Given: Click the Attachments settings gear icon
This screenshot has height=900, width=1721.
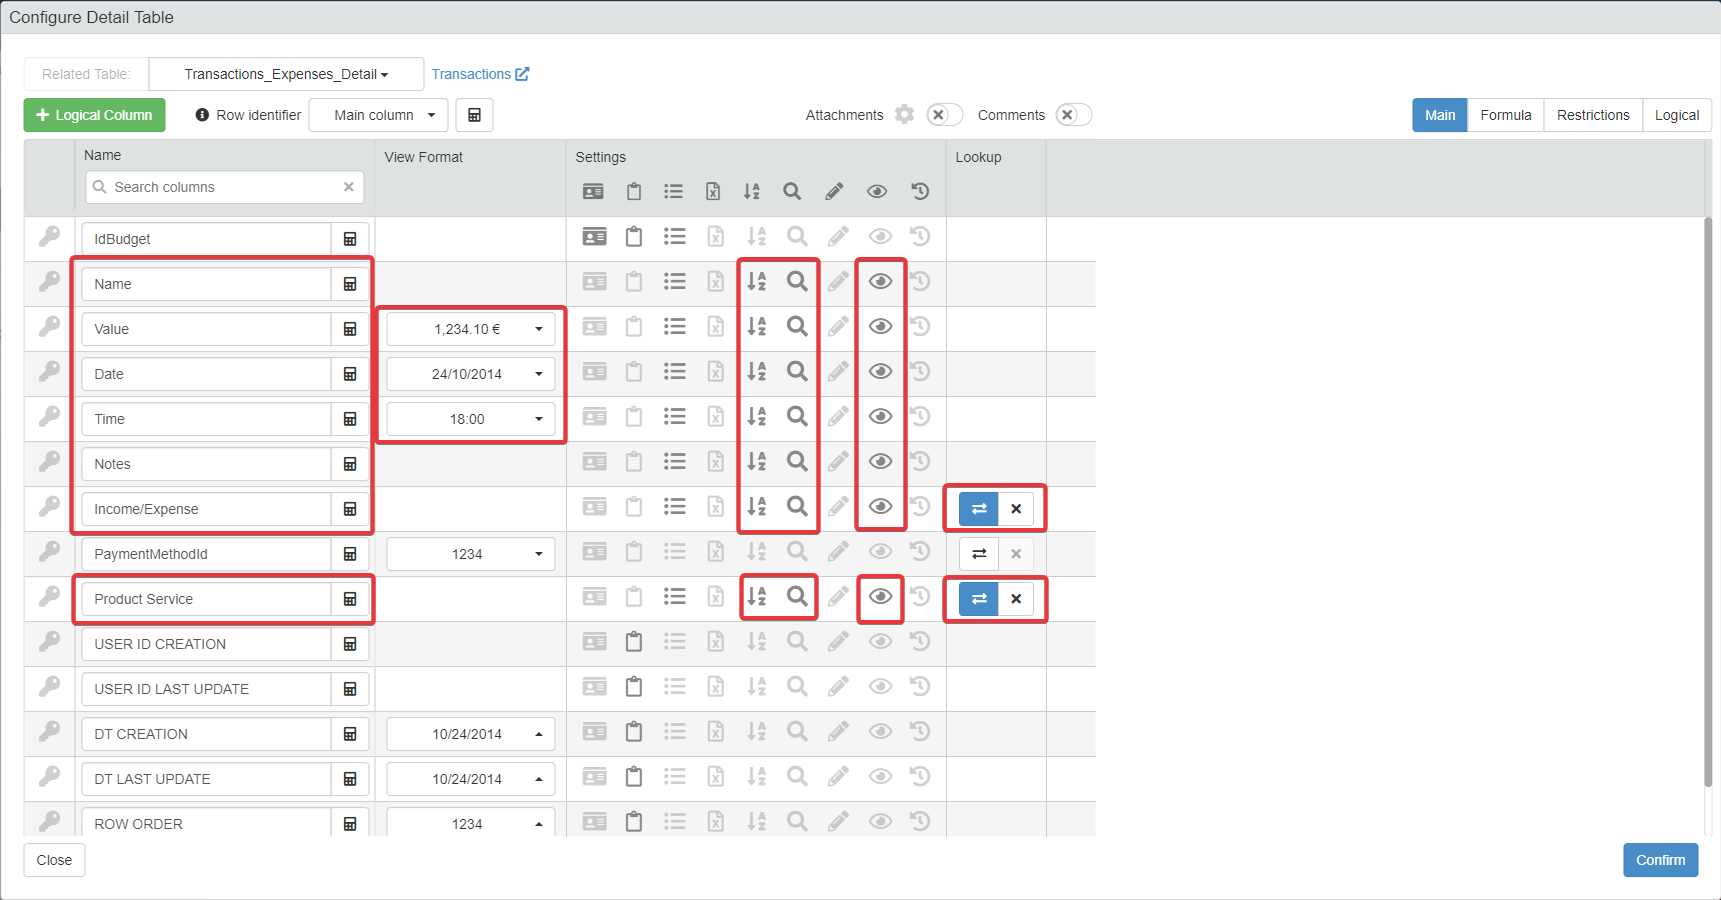Looking at the screenshot, I should [x=904, y=114].
